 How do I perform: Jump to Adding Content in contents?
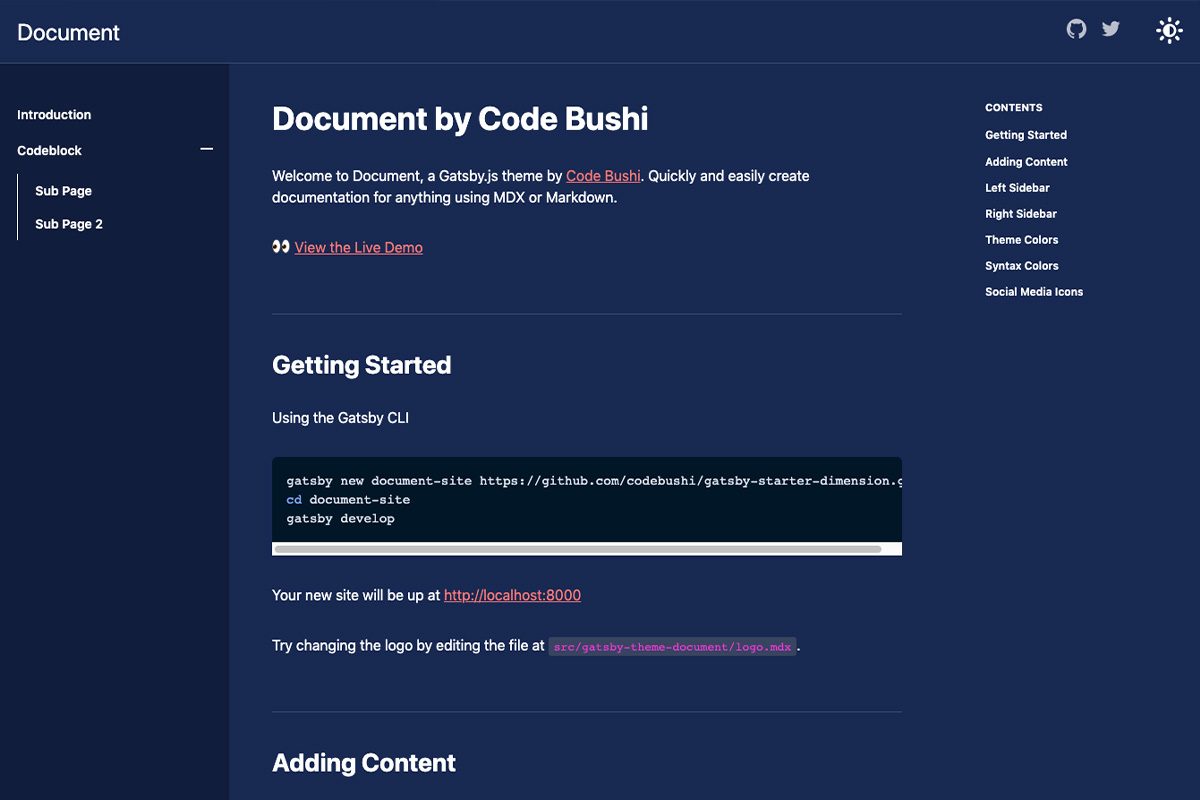pyautogui.click(x=1026, y=162)
